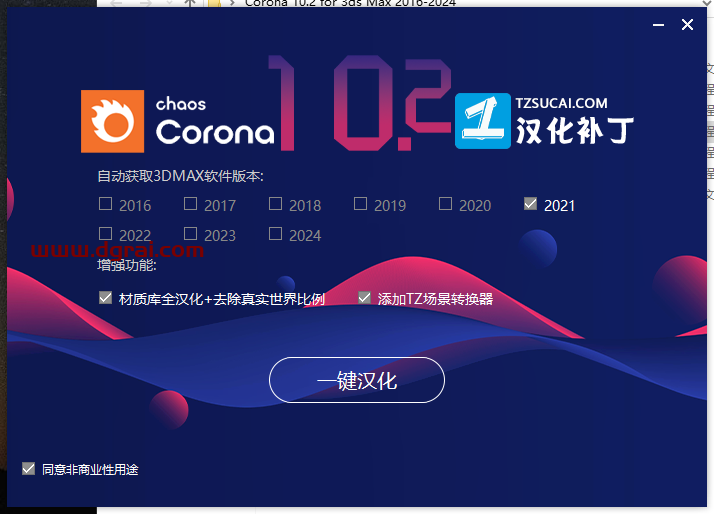The width and height of the screenshot is (714, 514).
Task: Check the 2022 version checkbox
Action: [105, 234]
